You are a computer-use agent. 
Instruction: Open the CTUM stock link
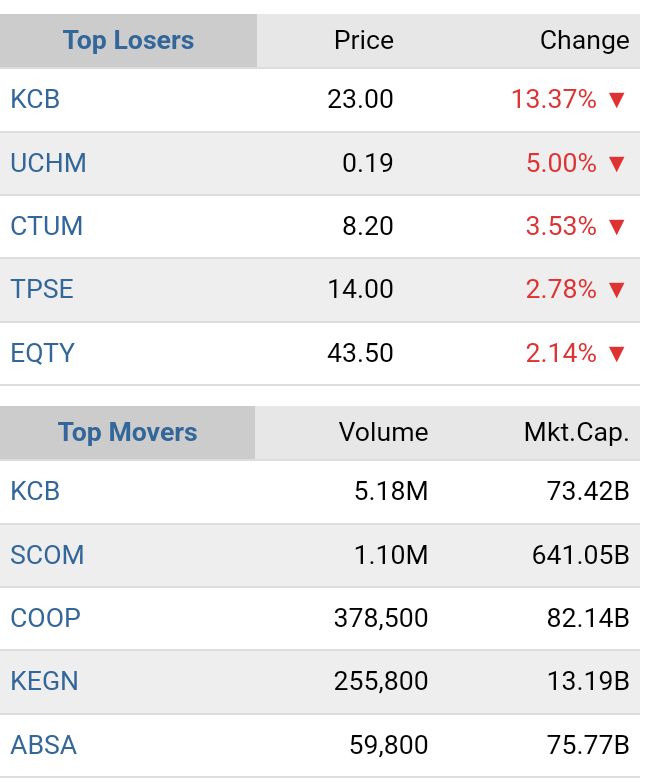(46, 226)
